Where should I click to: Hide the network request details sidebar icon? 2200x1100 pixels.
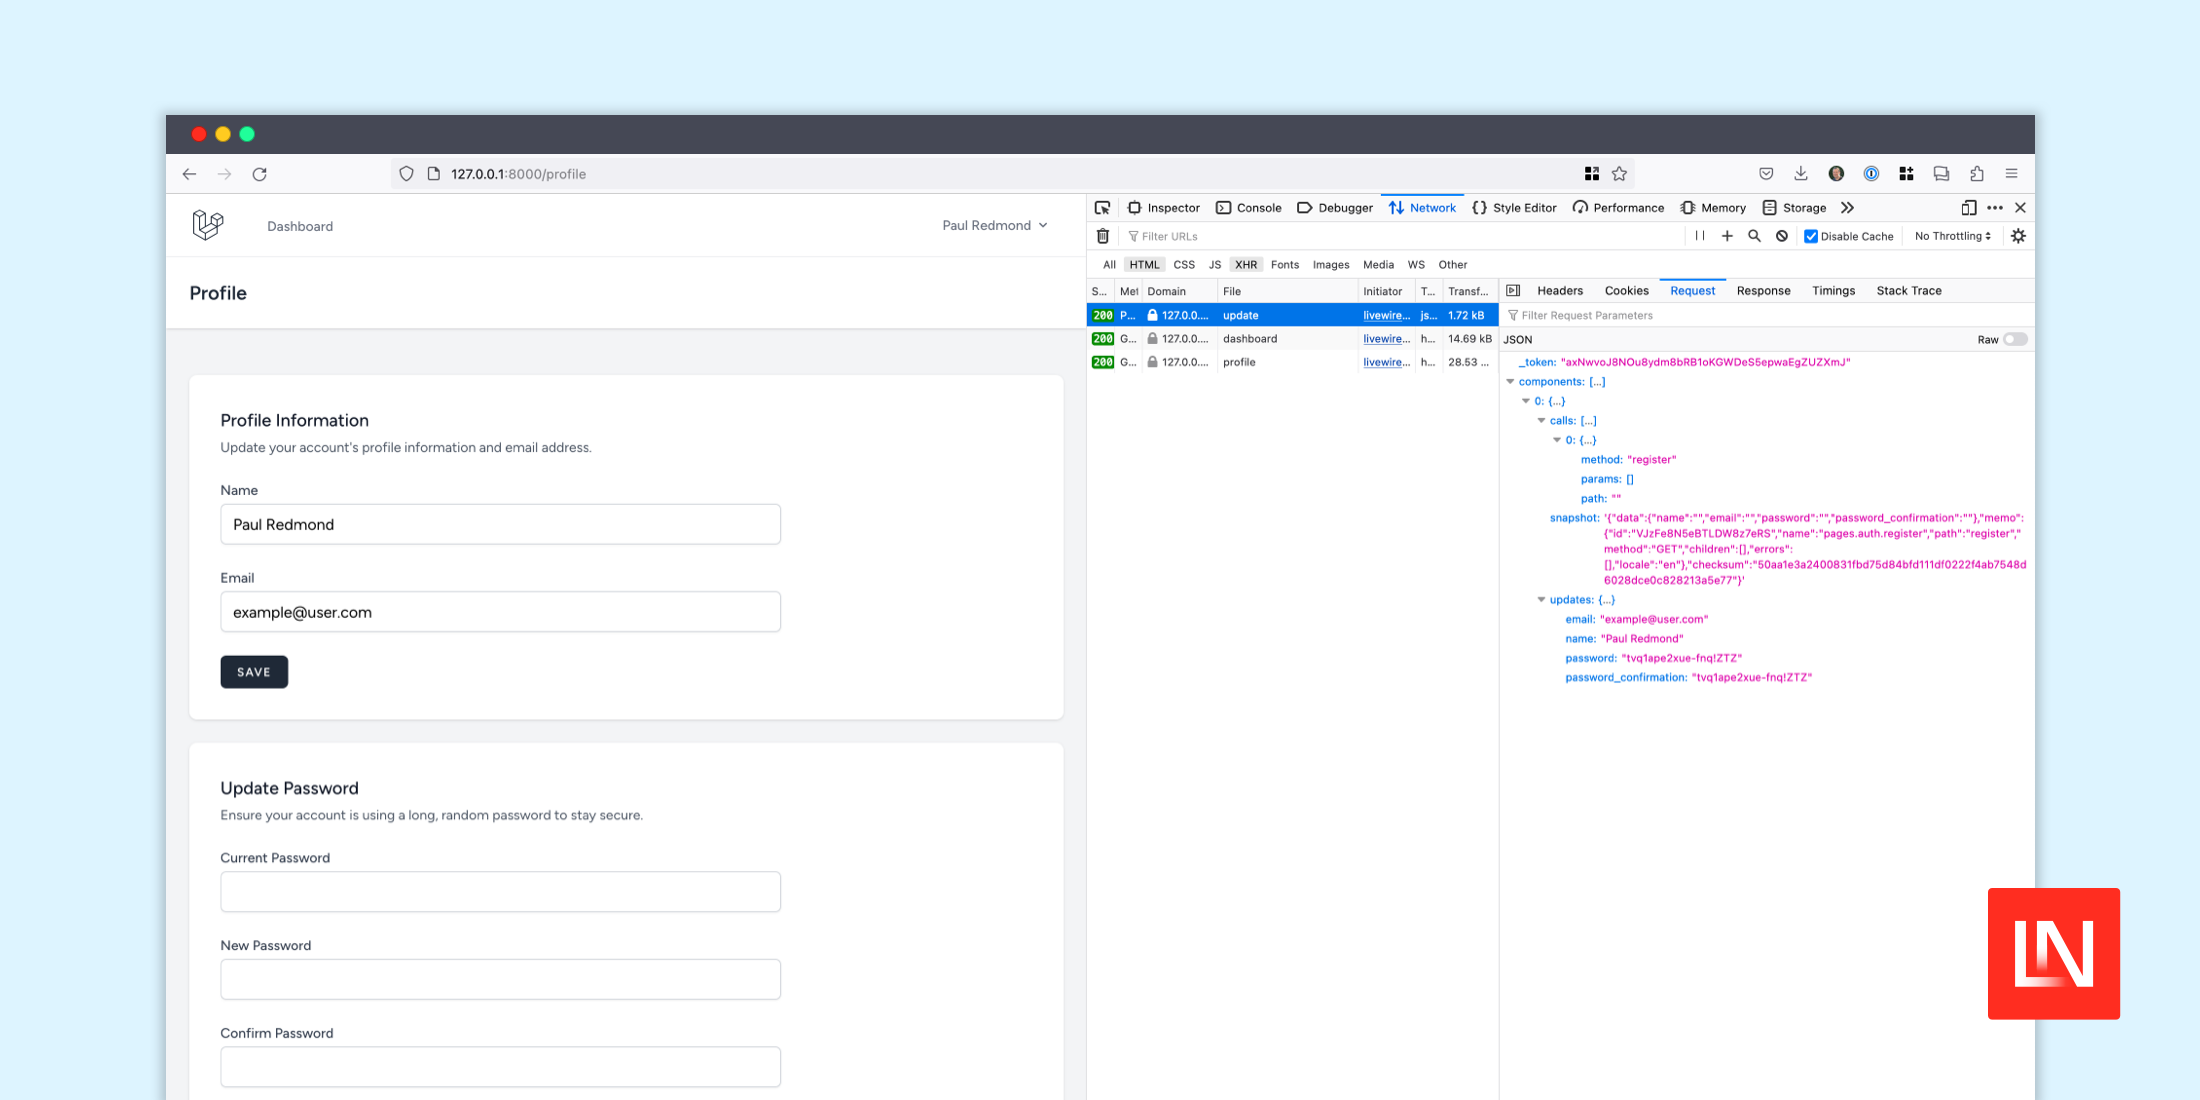pyautogui.click(x=1513, y=291)
